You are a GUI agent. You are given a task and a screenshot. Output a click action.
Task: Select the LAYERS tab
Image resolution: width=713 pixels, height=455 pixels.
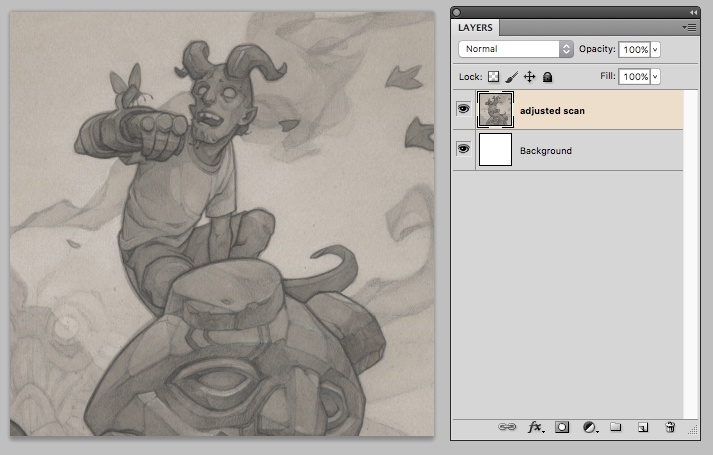coord(475,28)
